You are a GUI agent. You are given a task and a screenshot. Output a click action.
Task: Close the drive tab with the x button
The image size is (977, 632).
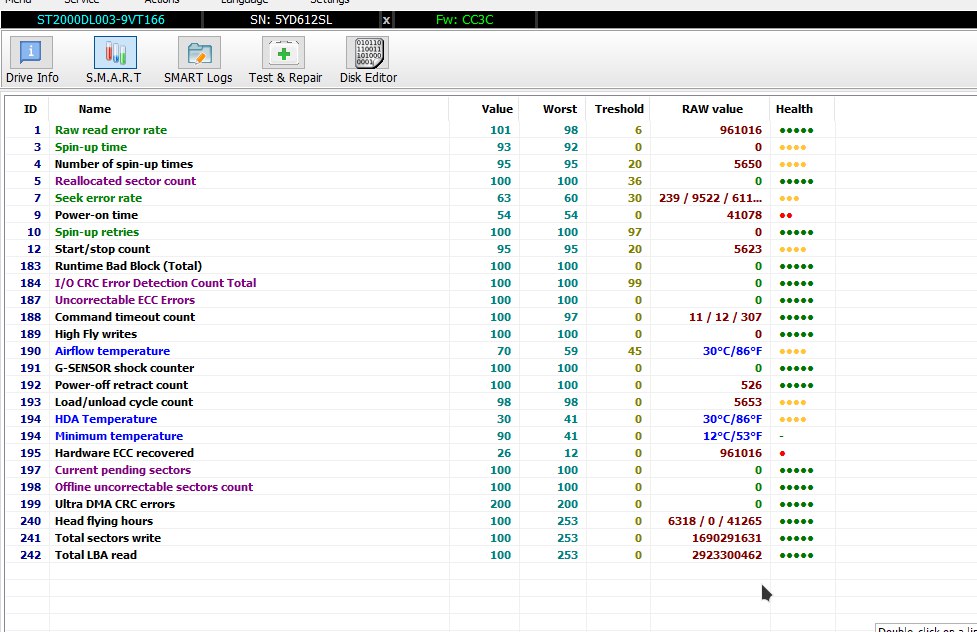[x=386, y=20]
